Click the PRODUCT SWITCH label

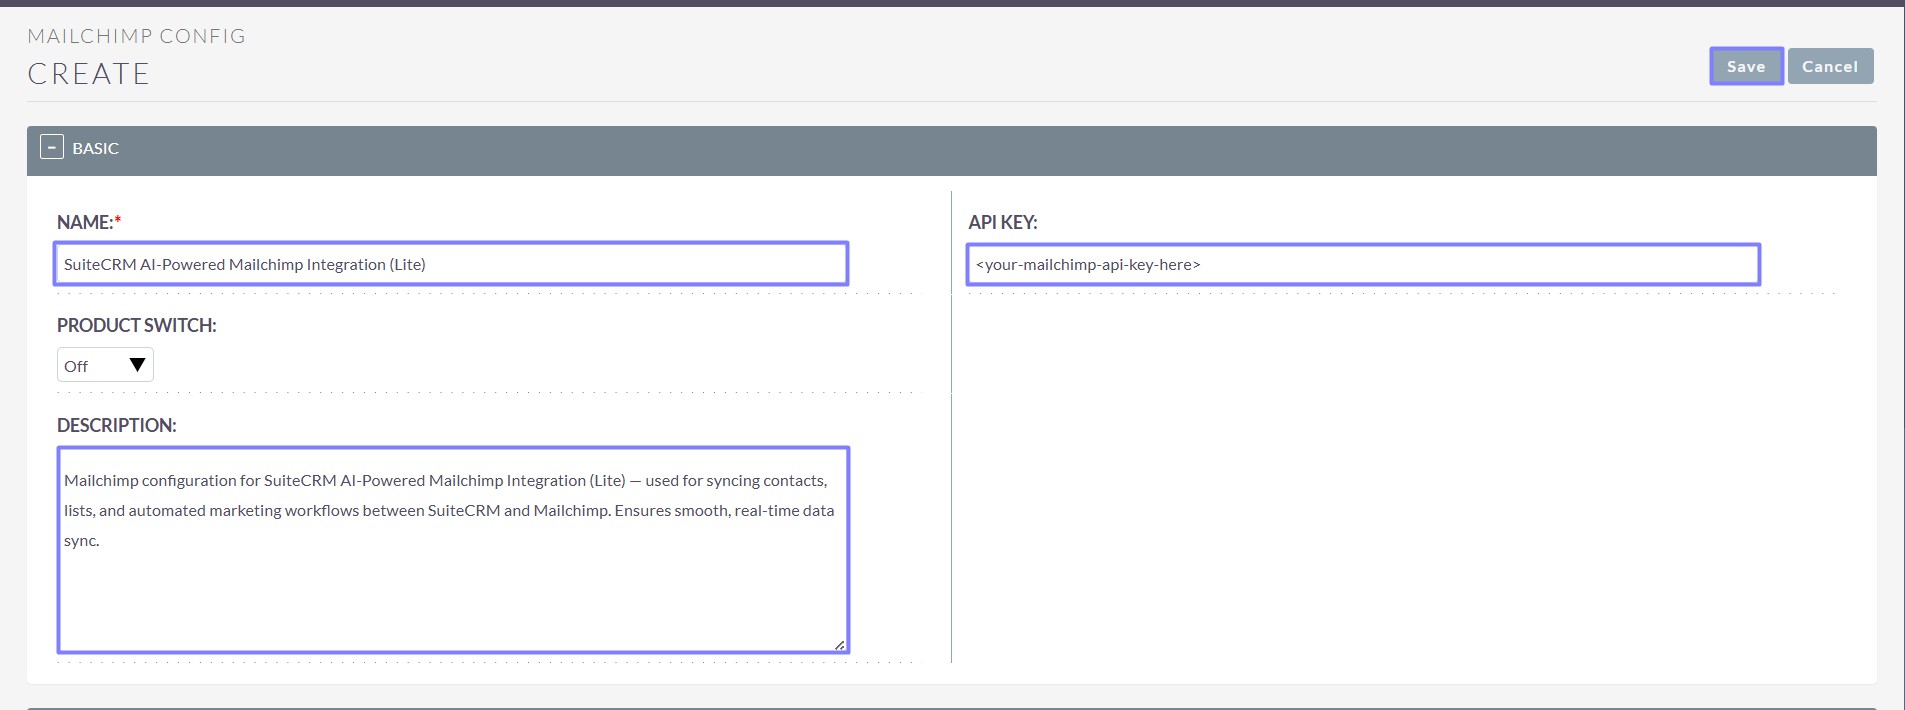136,325
